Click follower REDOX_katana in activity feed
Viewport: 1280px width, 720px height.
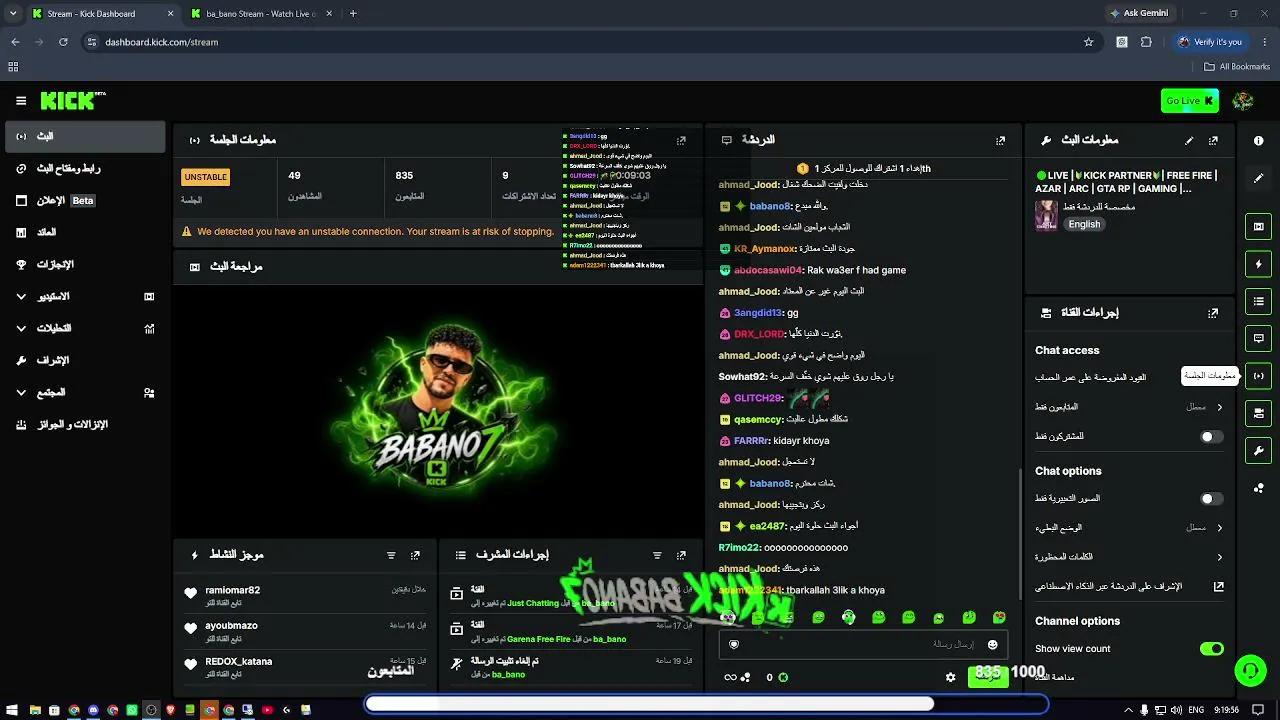tap(238, 661)
